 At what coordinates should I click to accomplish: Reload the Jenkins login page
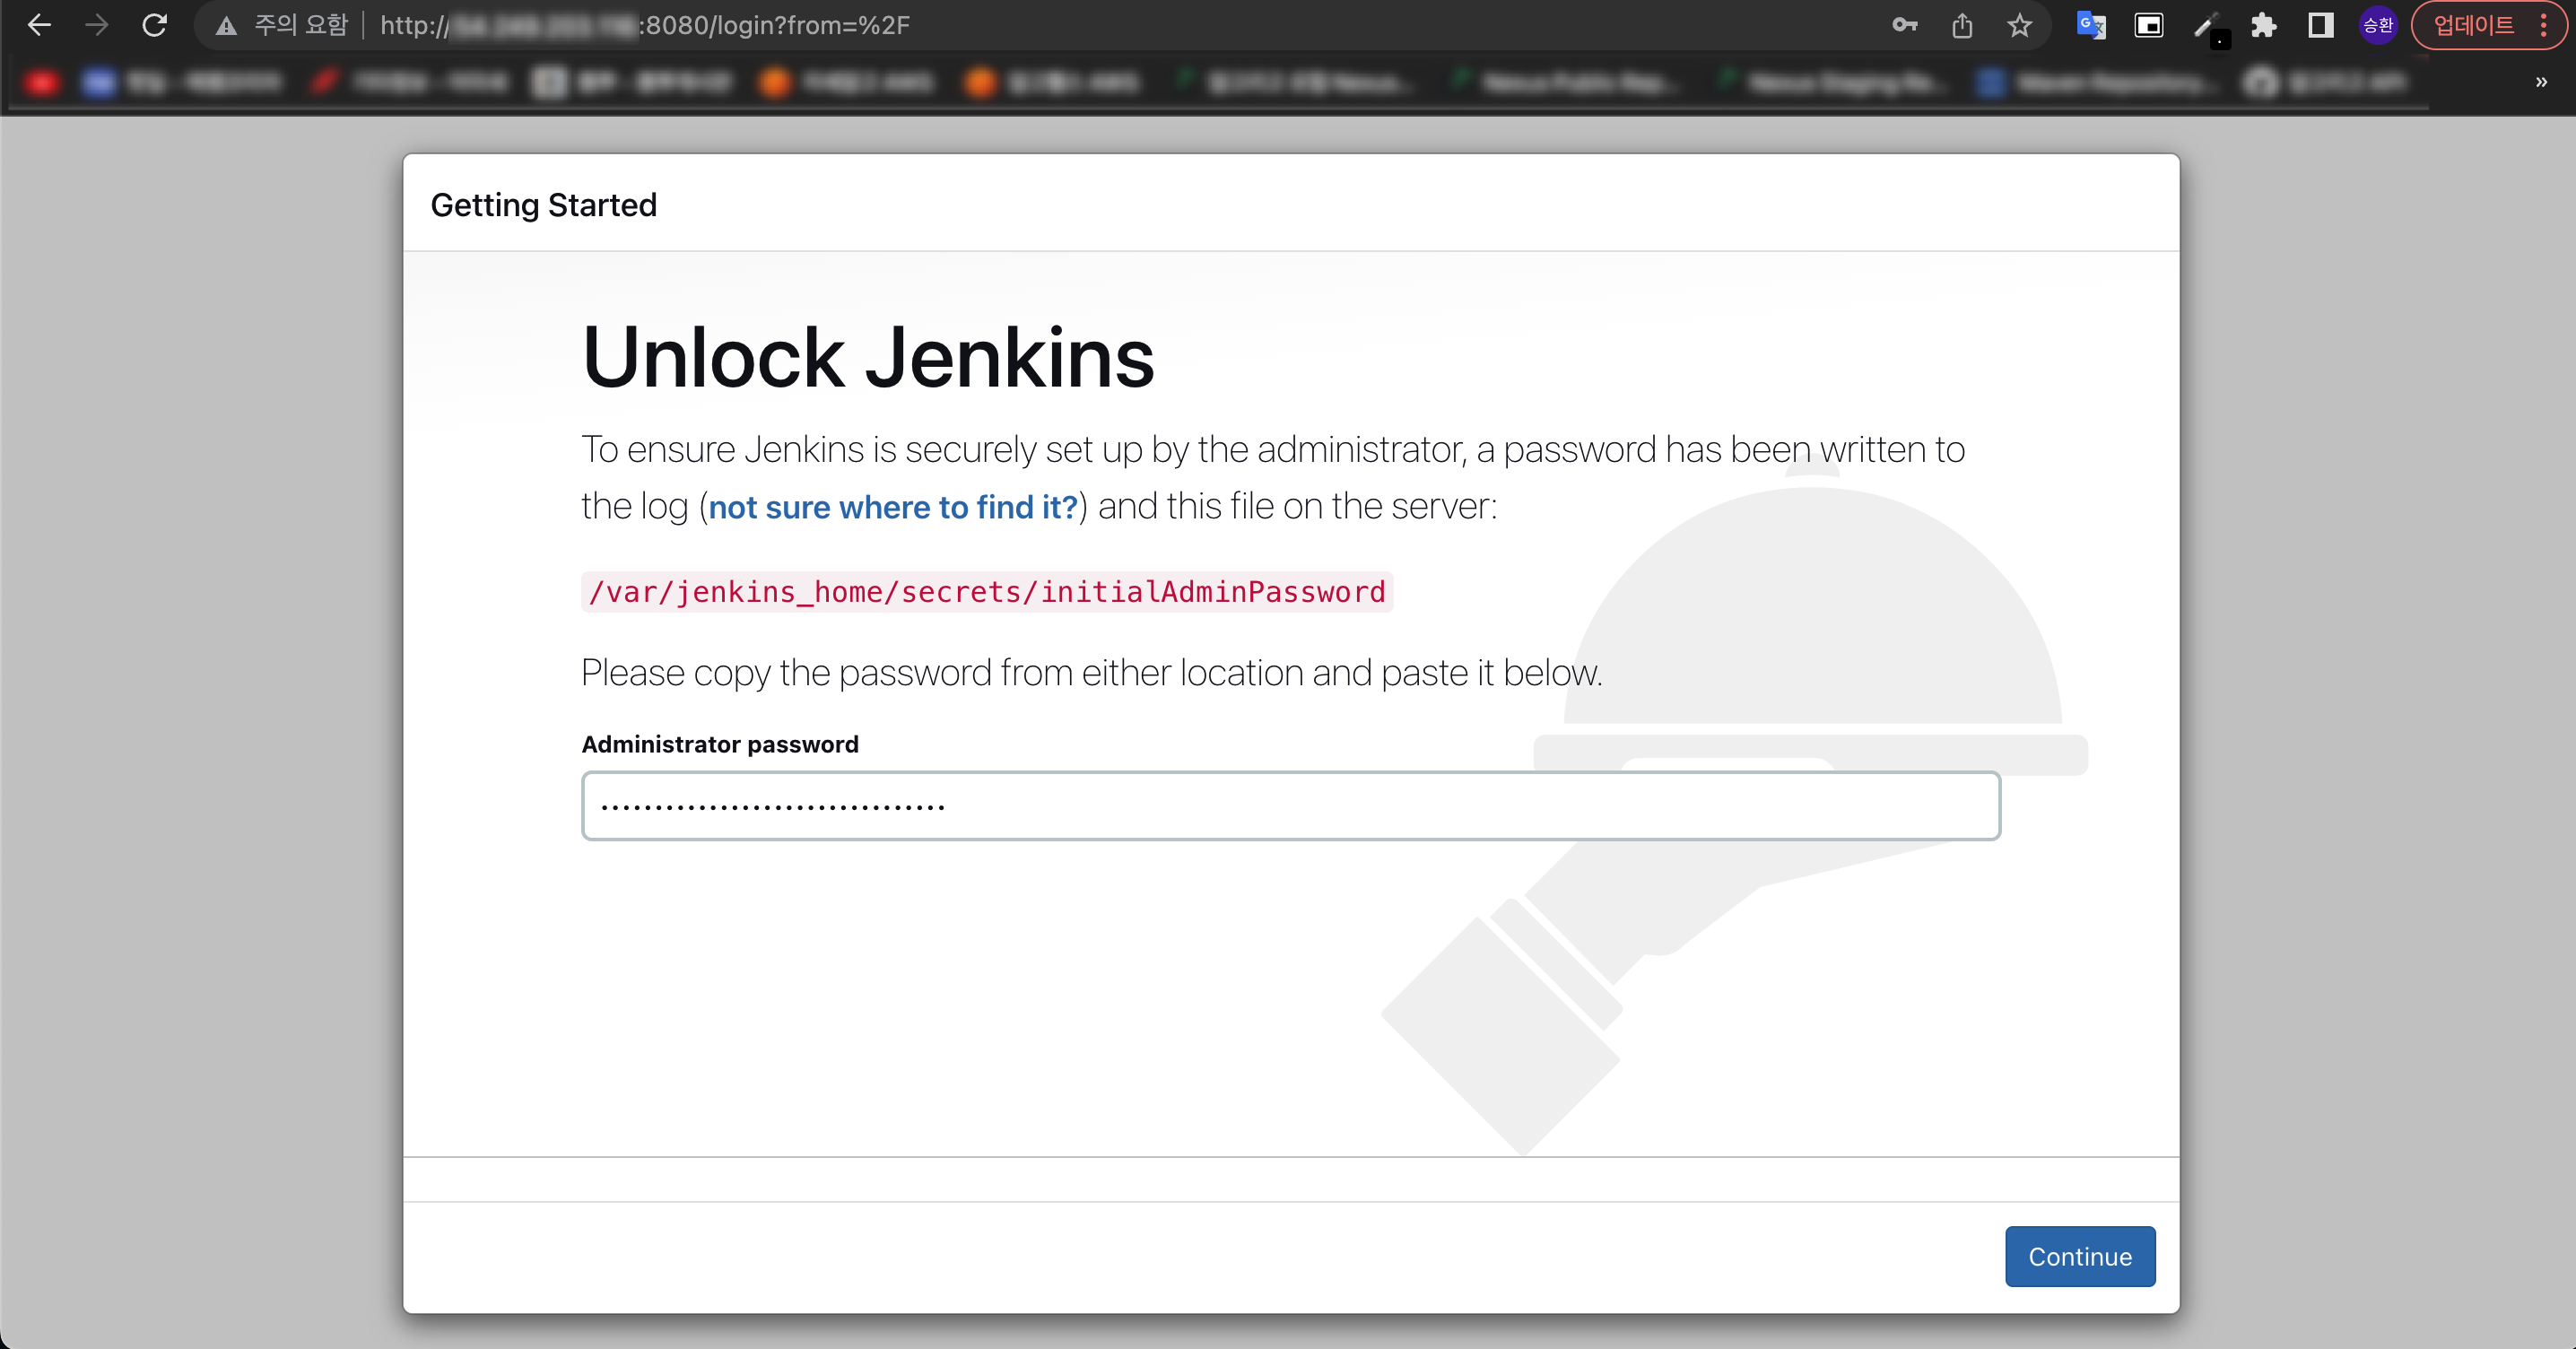click(154, 25)
